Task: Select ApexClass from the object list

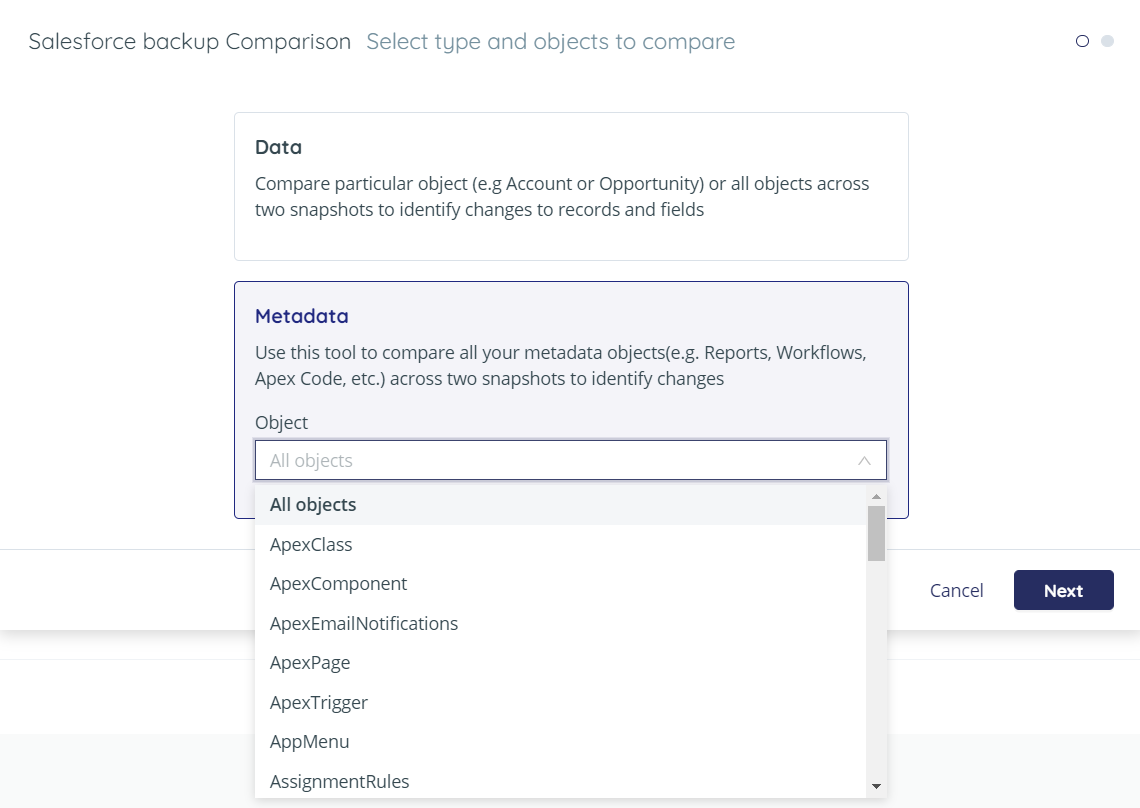Action: tap(311, 544)
